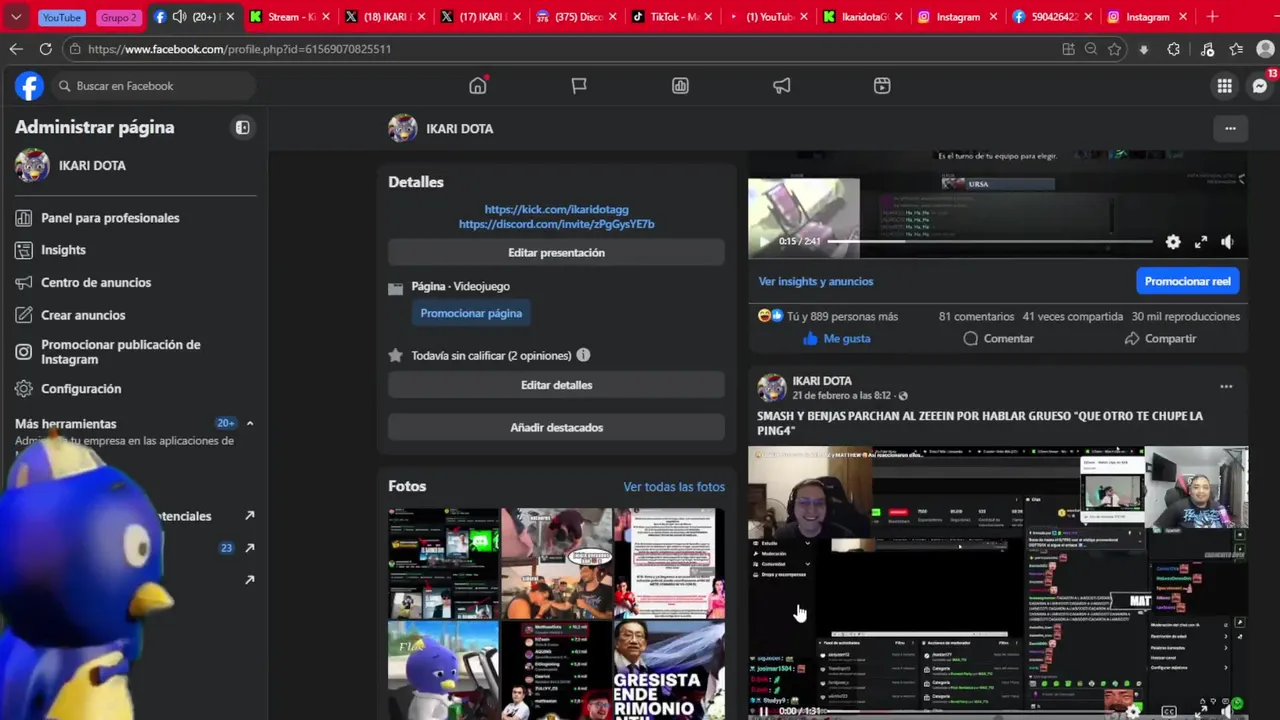The height and width of the screenshot is (720, 1280).
Task: Open the Grupo 2 tab group label
Action: point(119,18)
